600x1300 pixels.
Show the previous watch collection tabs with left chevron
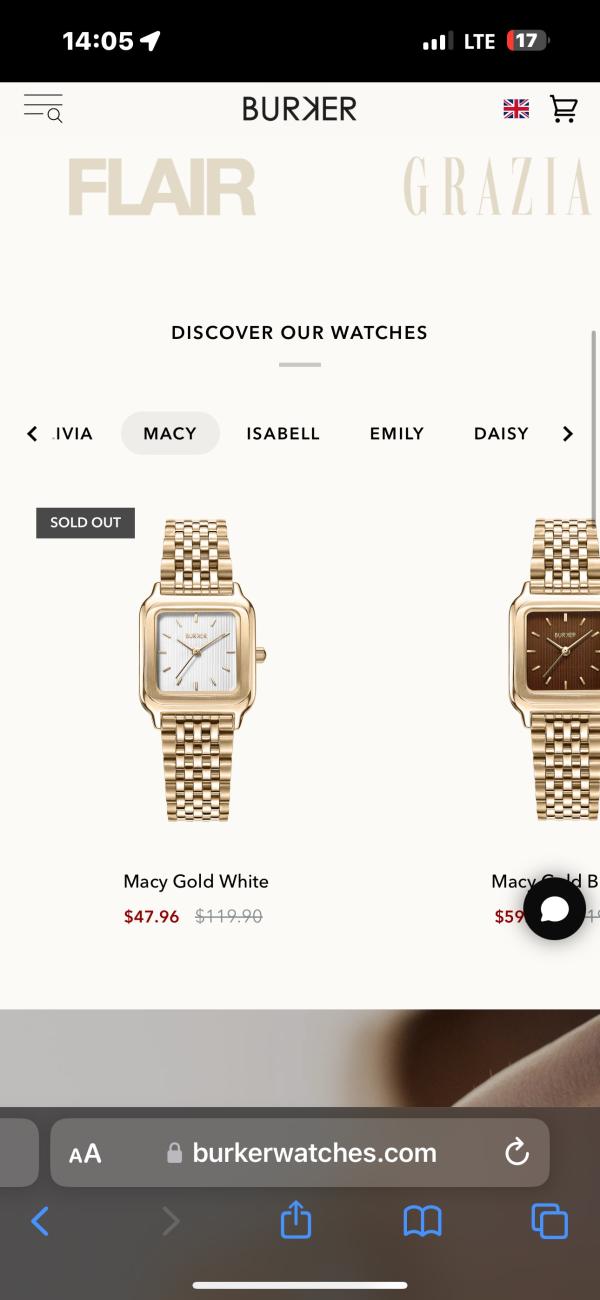pyautogui.click(x=32, y=434)
